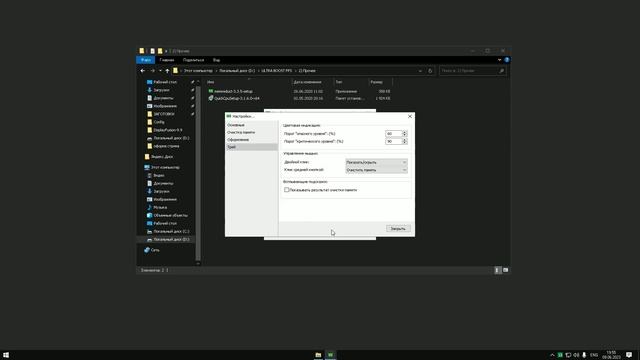Go up one folder level in Explorer
This screenshot has height=360, width=640.
click(x=167, y=71)
